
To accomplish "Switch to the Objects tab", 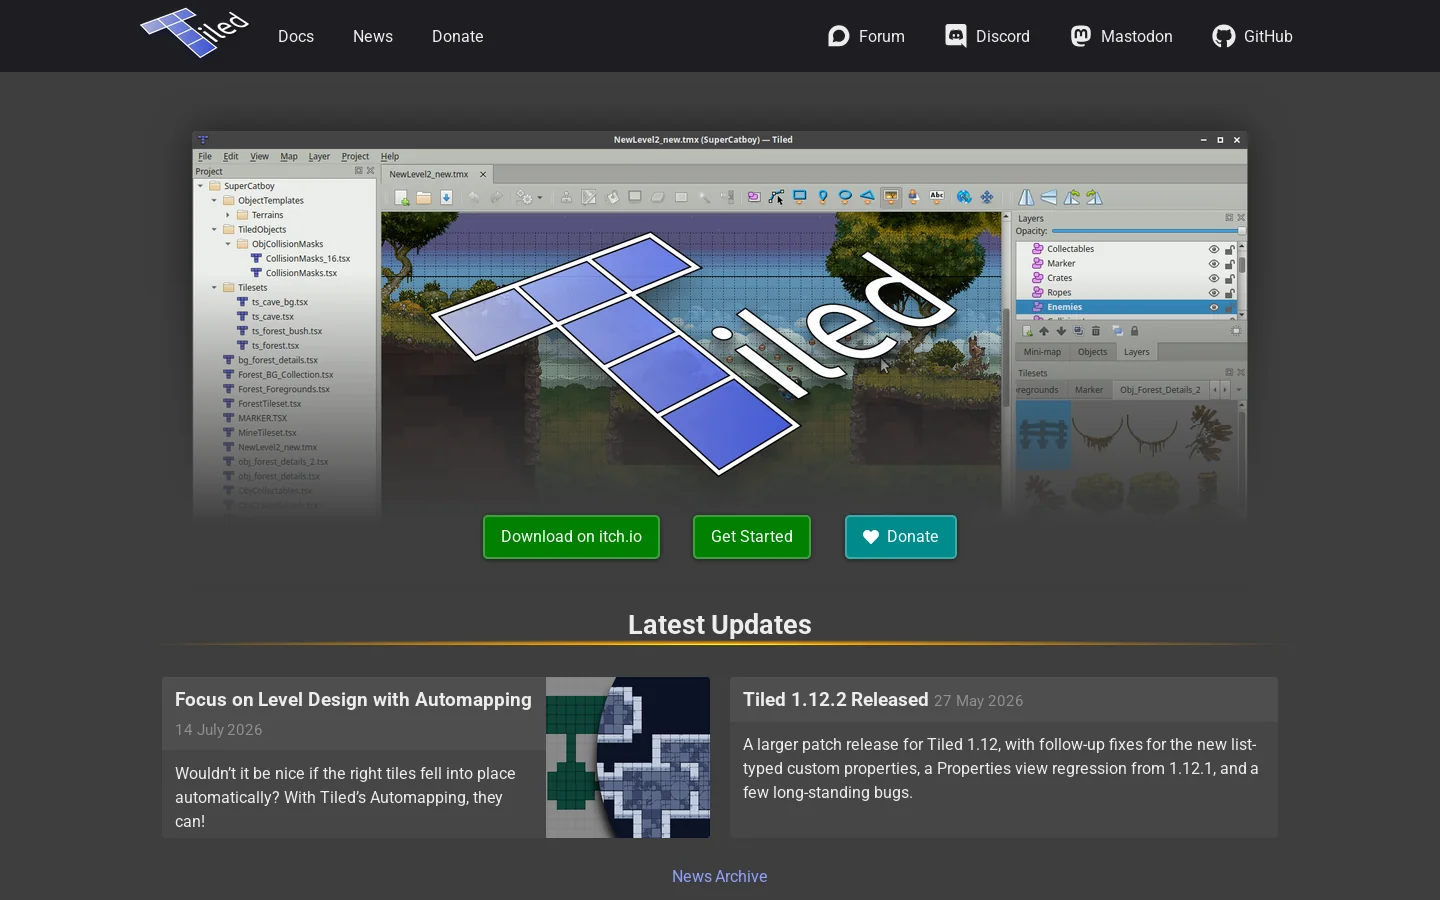I will 1092,352.
